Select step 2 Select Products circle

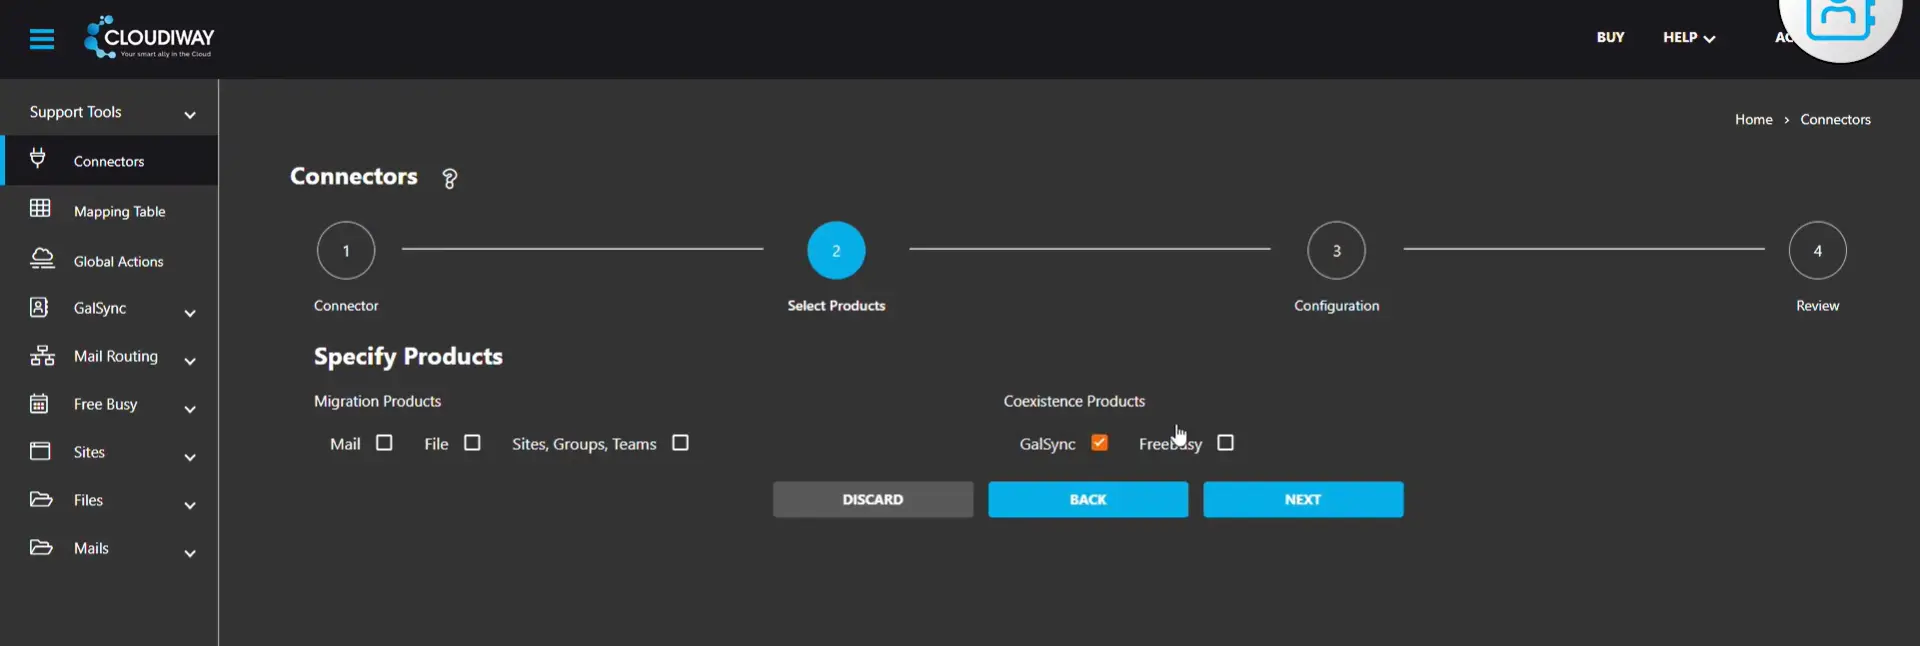pyautogui.click(x=836, y=250)
